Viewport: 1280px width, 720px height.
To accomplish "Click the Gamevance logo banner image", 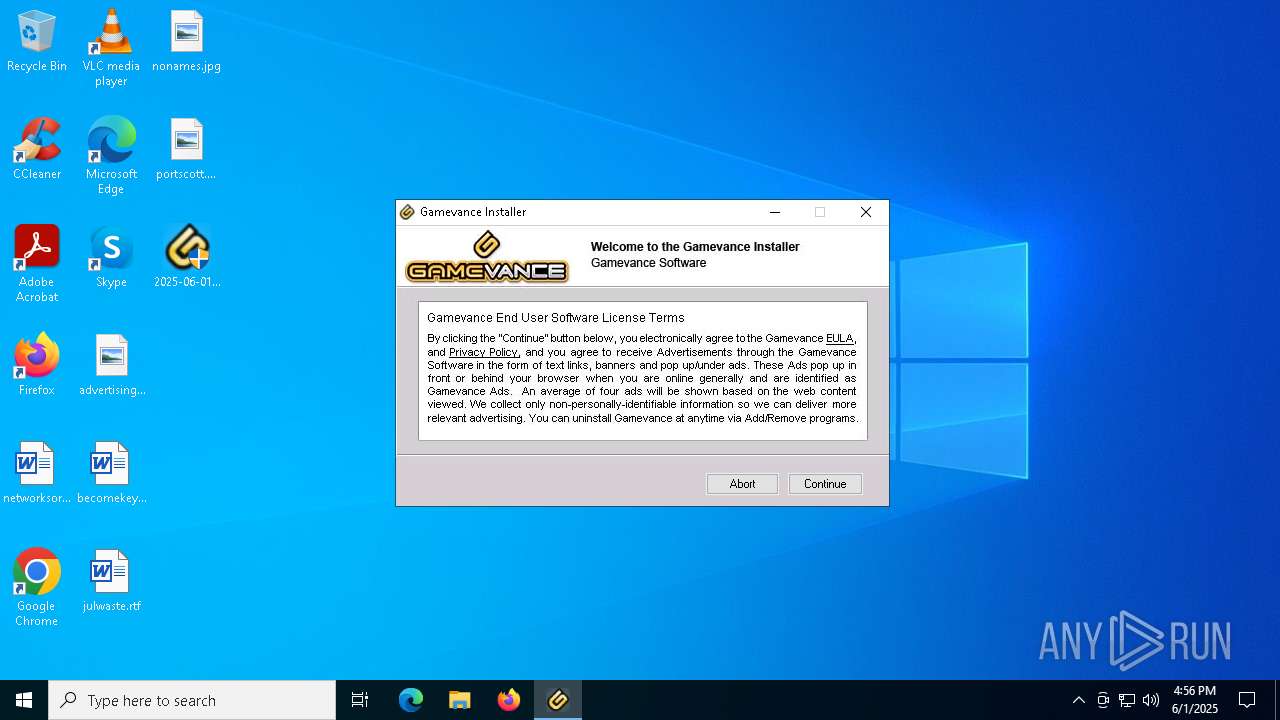I will click(x=487, y=257).
